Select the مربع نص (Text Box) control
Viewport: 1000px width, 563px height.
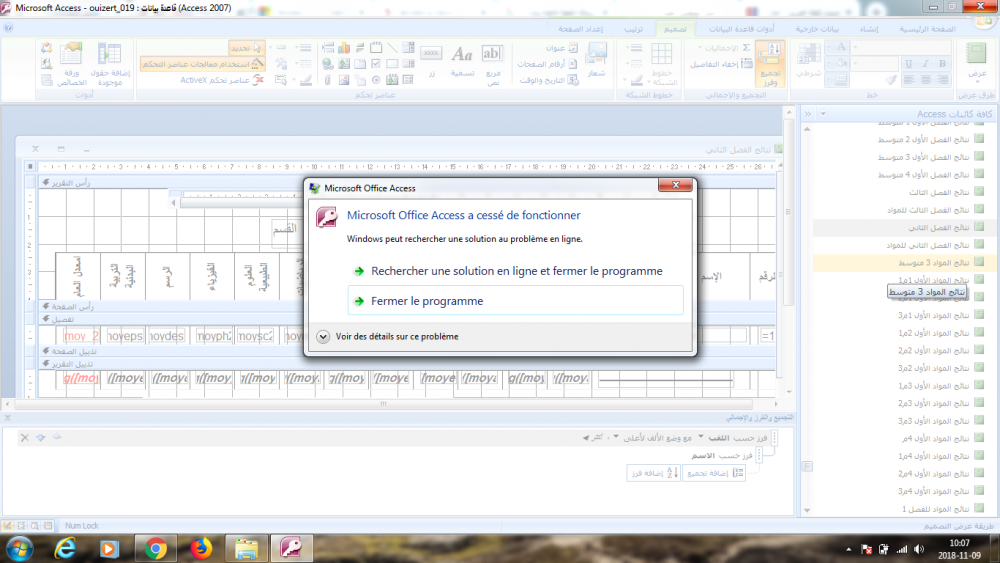492,64
